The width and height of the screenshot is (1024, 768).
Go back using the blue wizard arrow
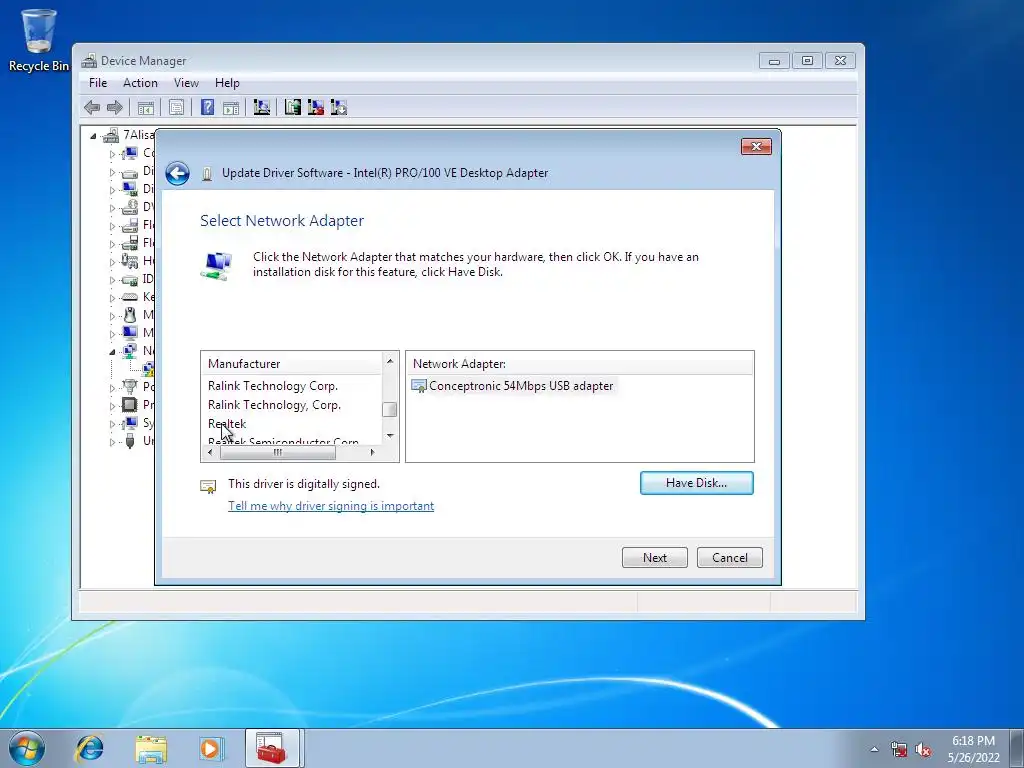(x=177, y=173)
